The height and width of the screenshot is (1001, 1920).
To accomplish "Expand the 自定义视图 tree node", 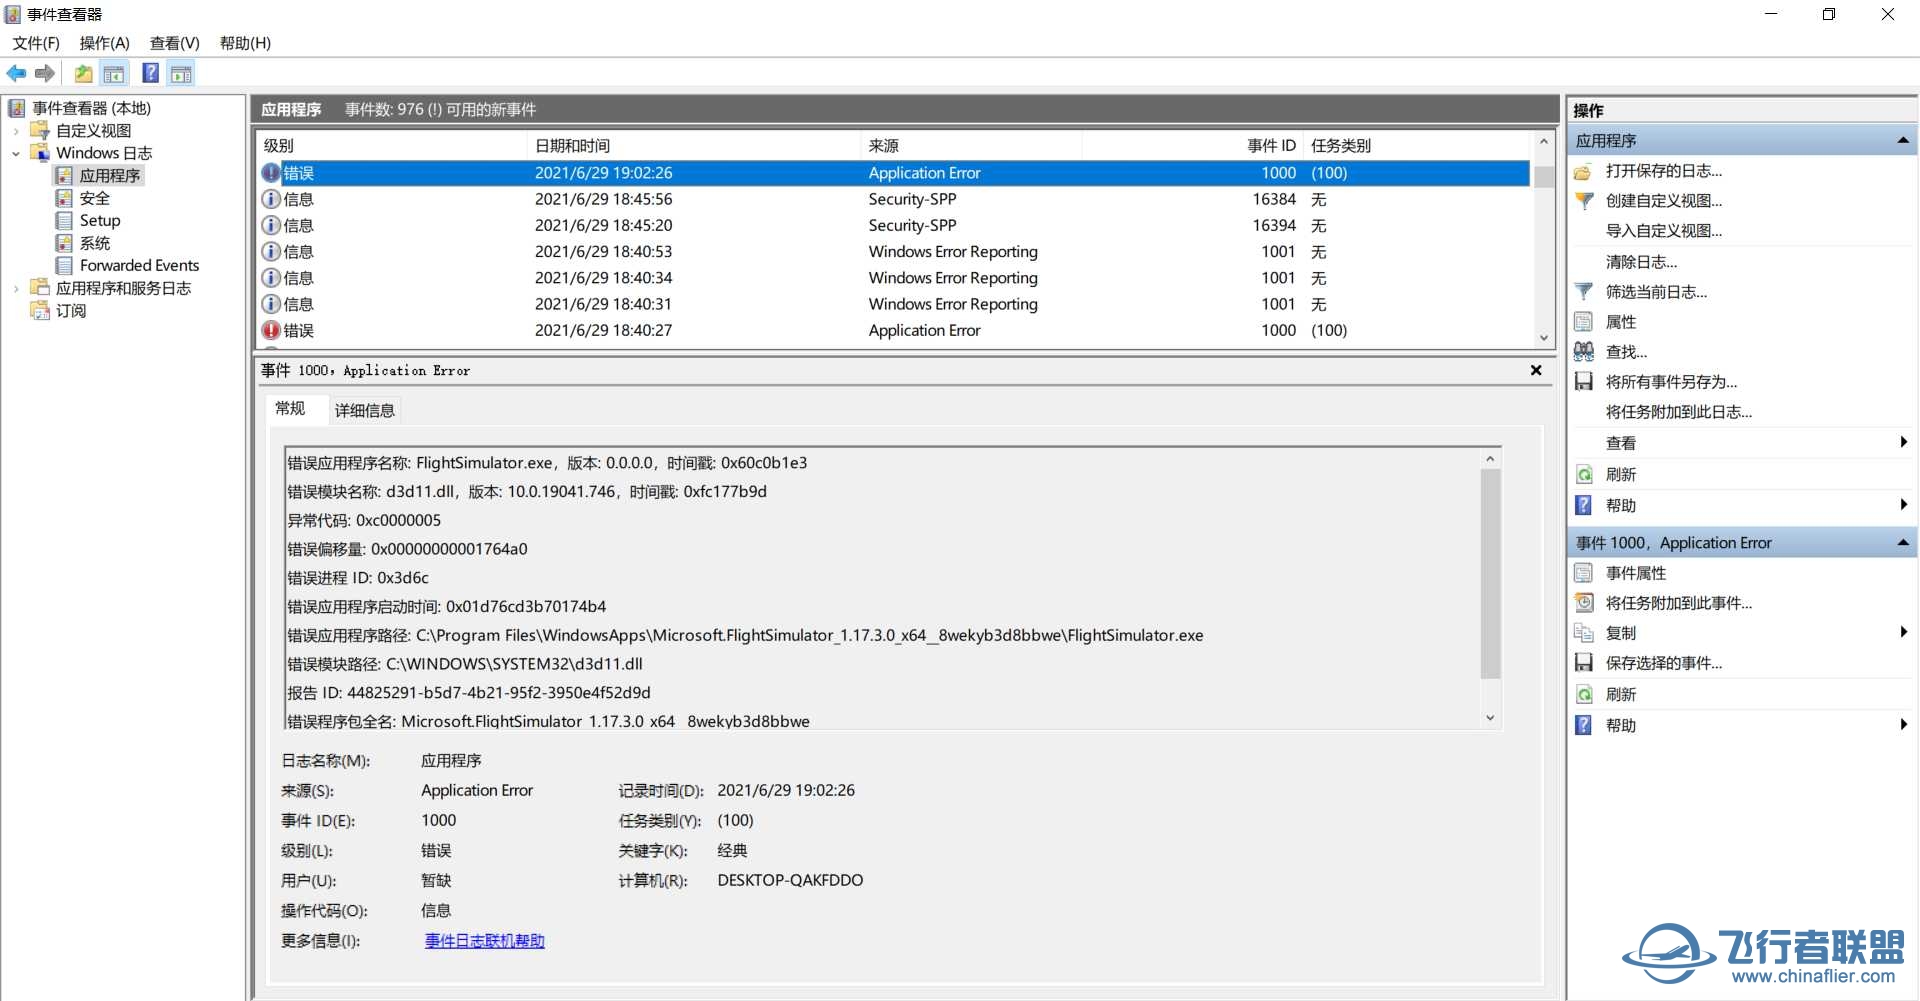I will tap(16, 131).
